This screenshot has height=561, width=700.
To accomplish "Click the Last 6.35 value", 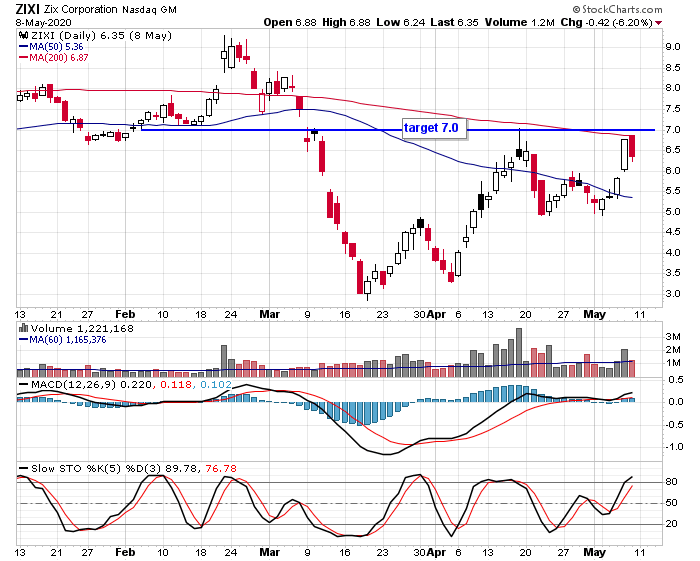I will pyautogui.click(x=454, y=22).
